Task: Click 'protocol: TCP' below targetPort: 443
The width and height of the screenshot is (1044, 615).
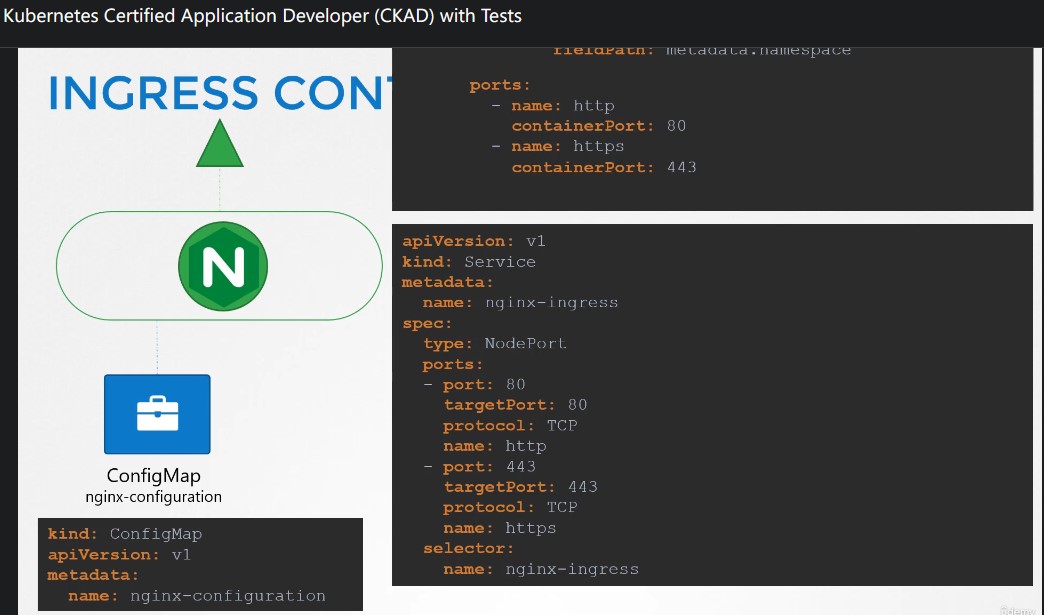Action: coord(510,507)
